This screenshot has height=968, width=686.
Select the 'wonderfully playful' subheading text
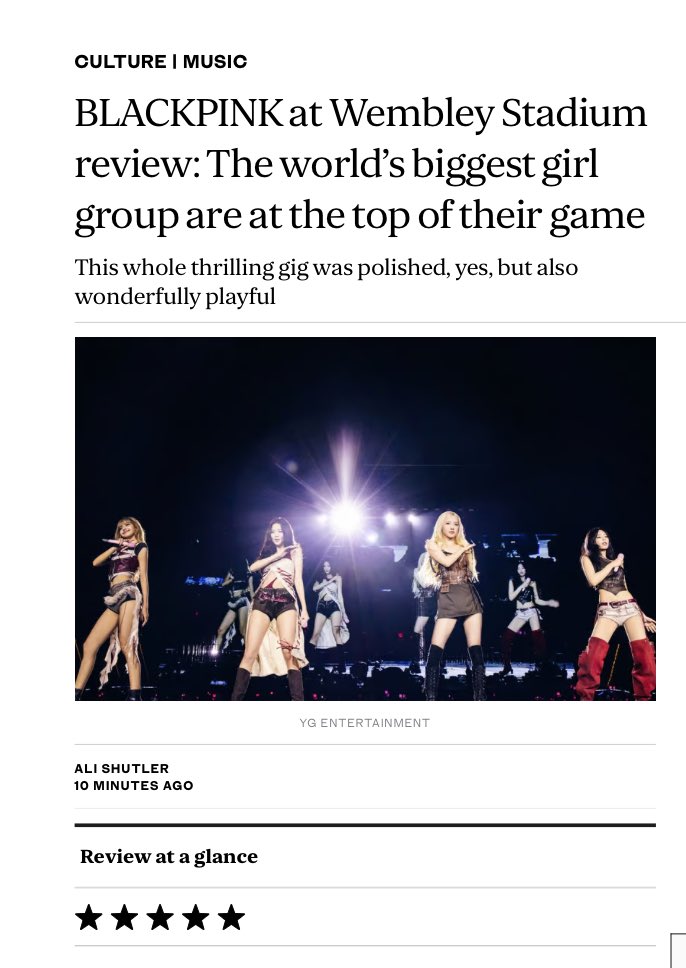(x=175, y=296)
